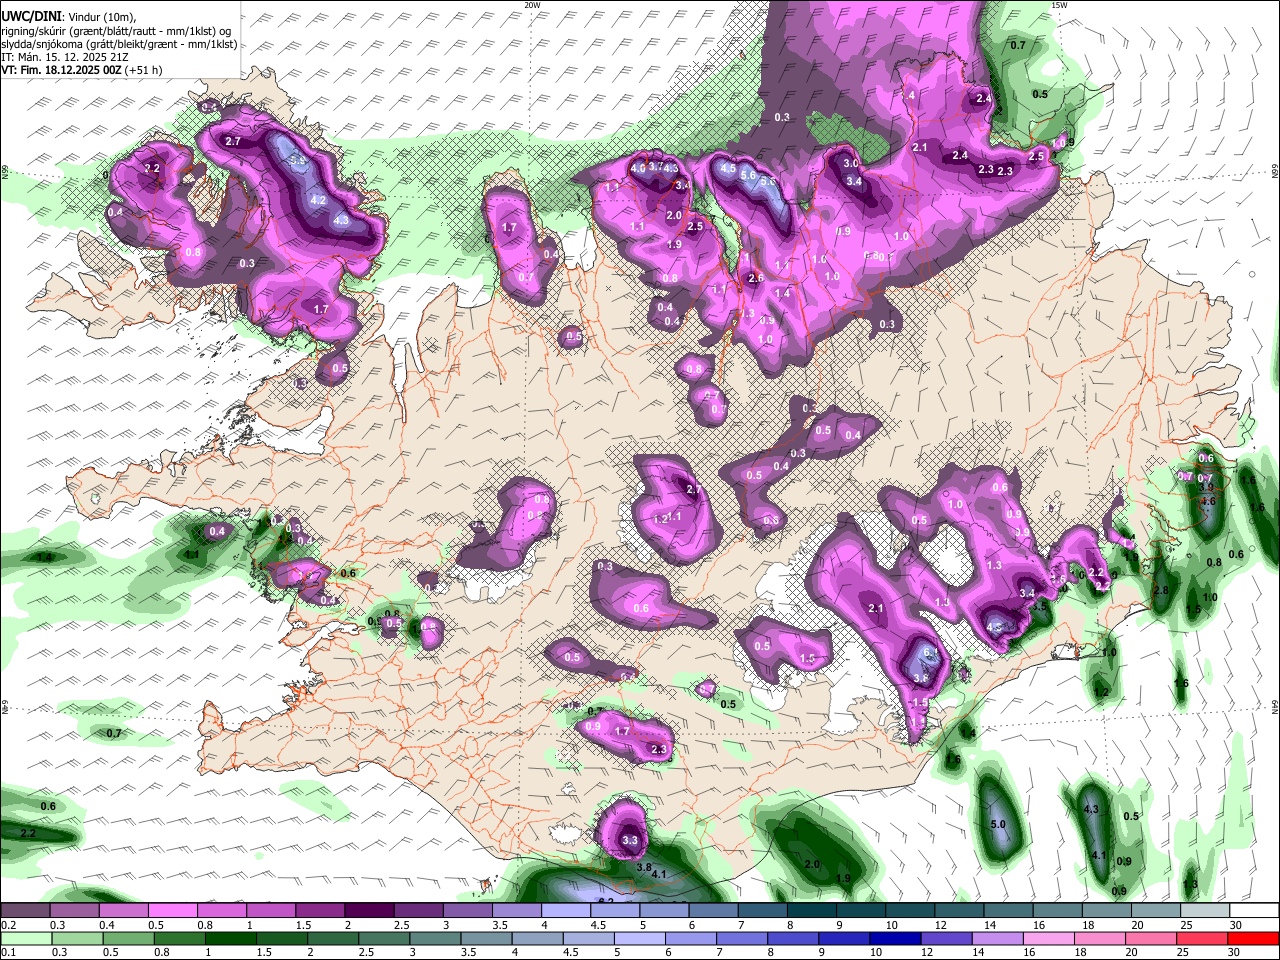The image size is (1280, 960).
Task: Click the rigning/skúrir legend description line
Action: pyautogui.click(x=115, y=31)
